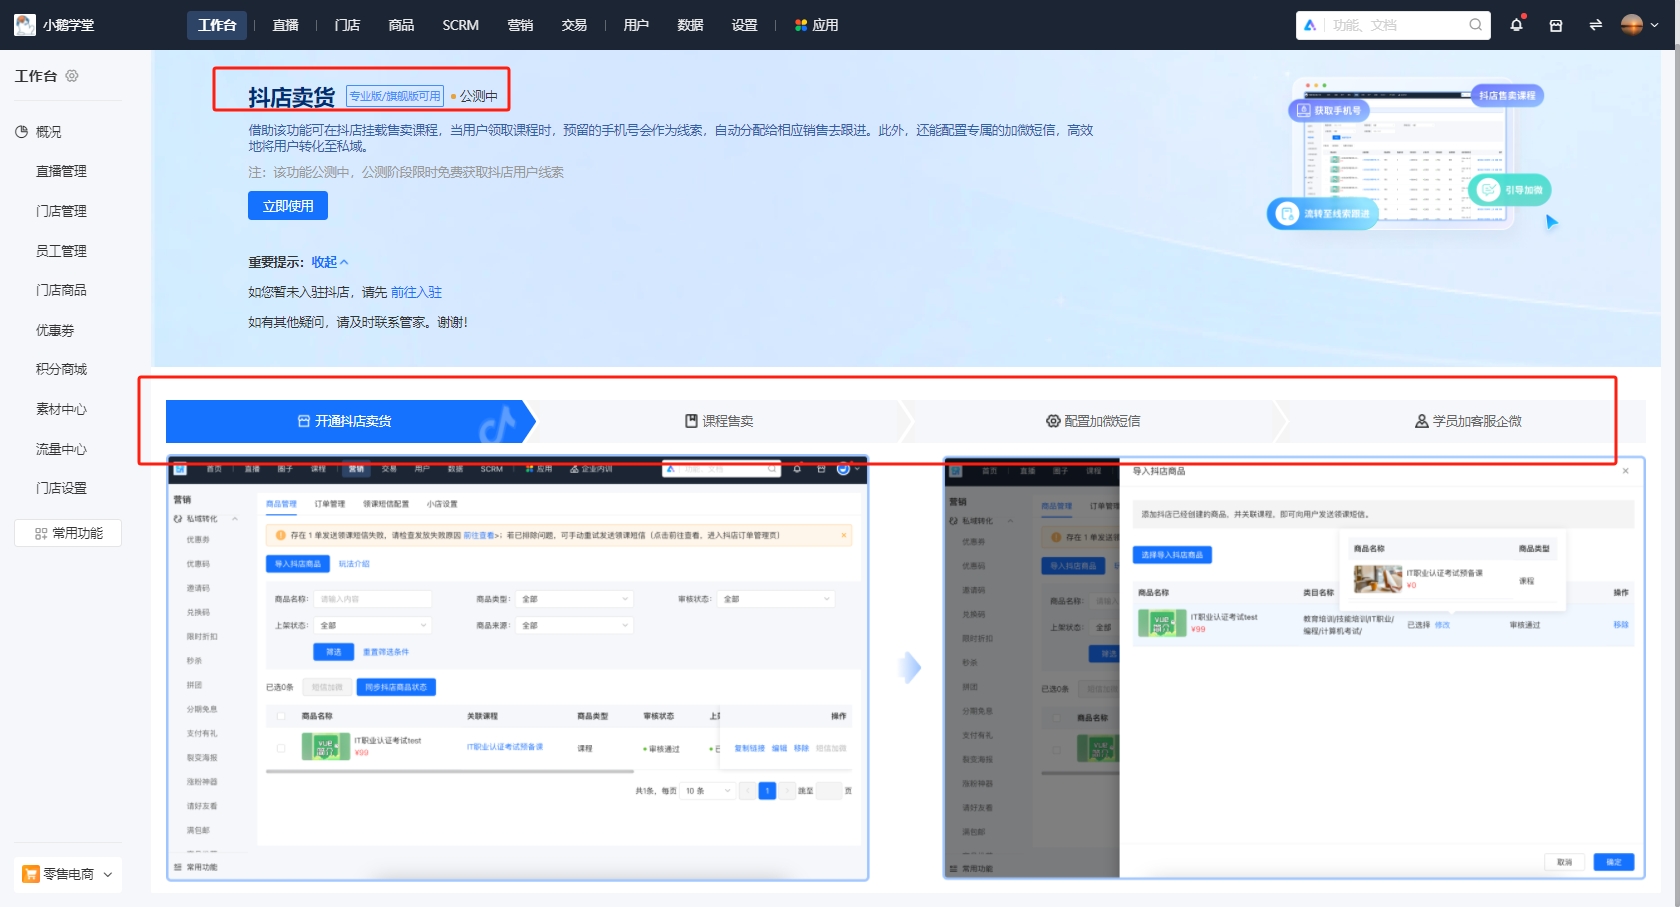This screenshot has width=1680, height=907.
Task: Open the notification bell with red badge
Action: click(1515, 24)
